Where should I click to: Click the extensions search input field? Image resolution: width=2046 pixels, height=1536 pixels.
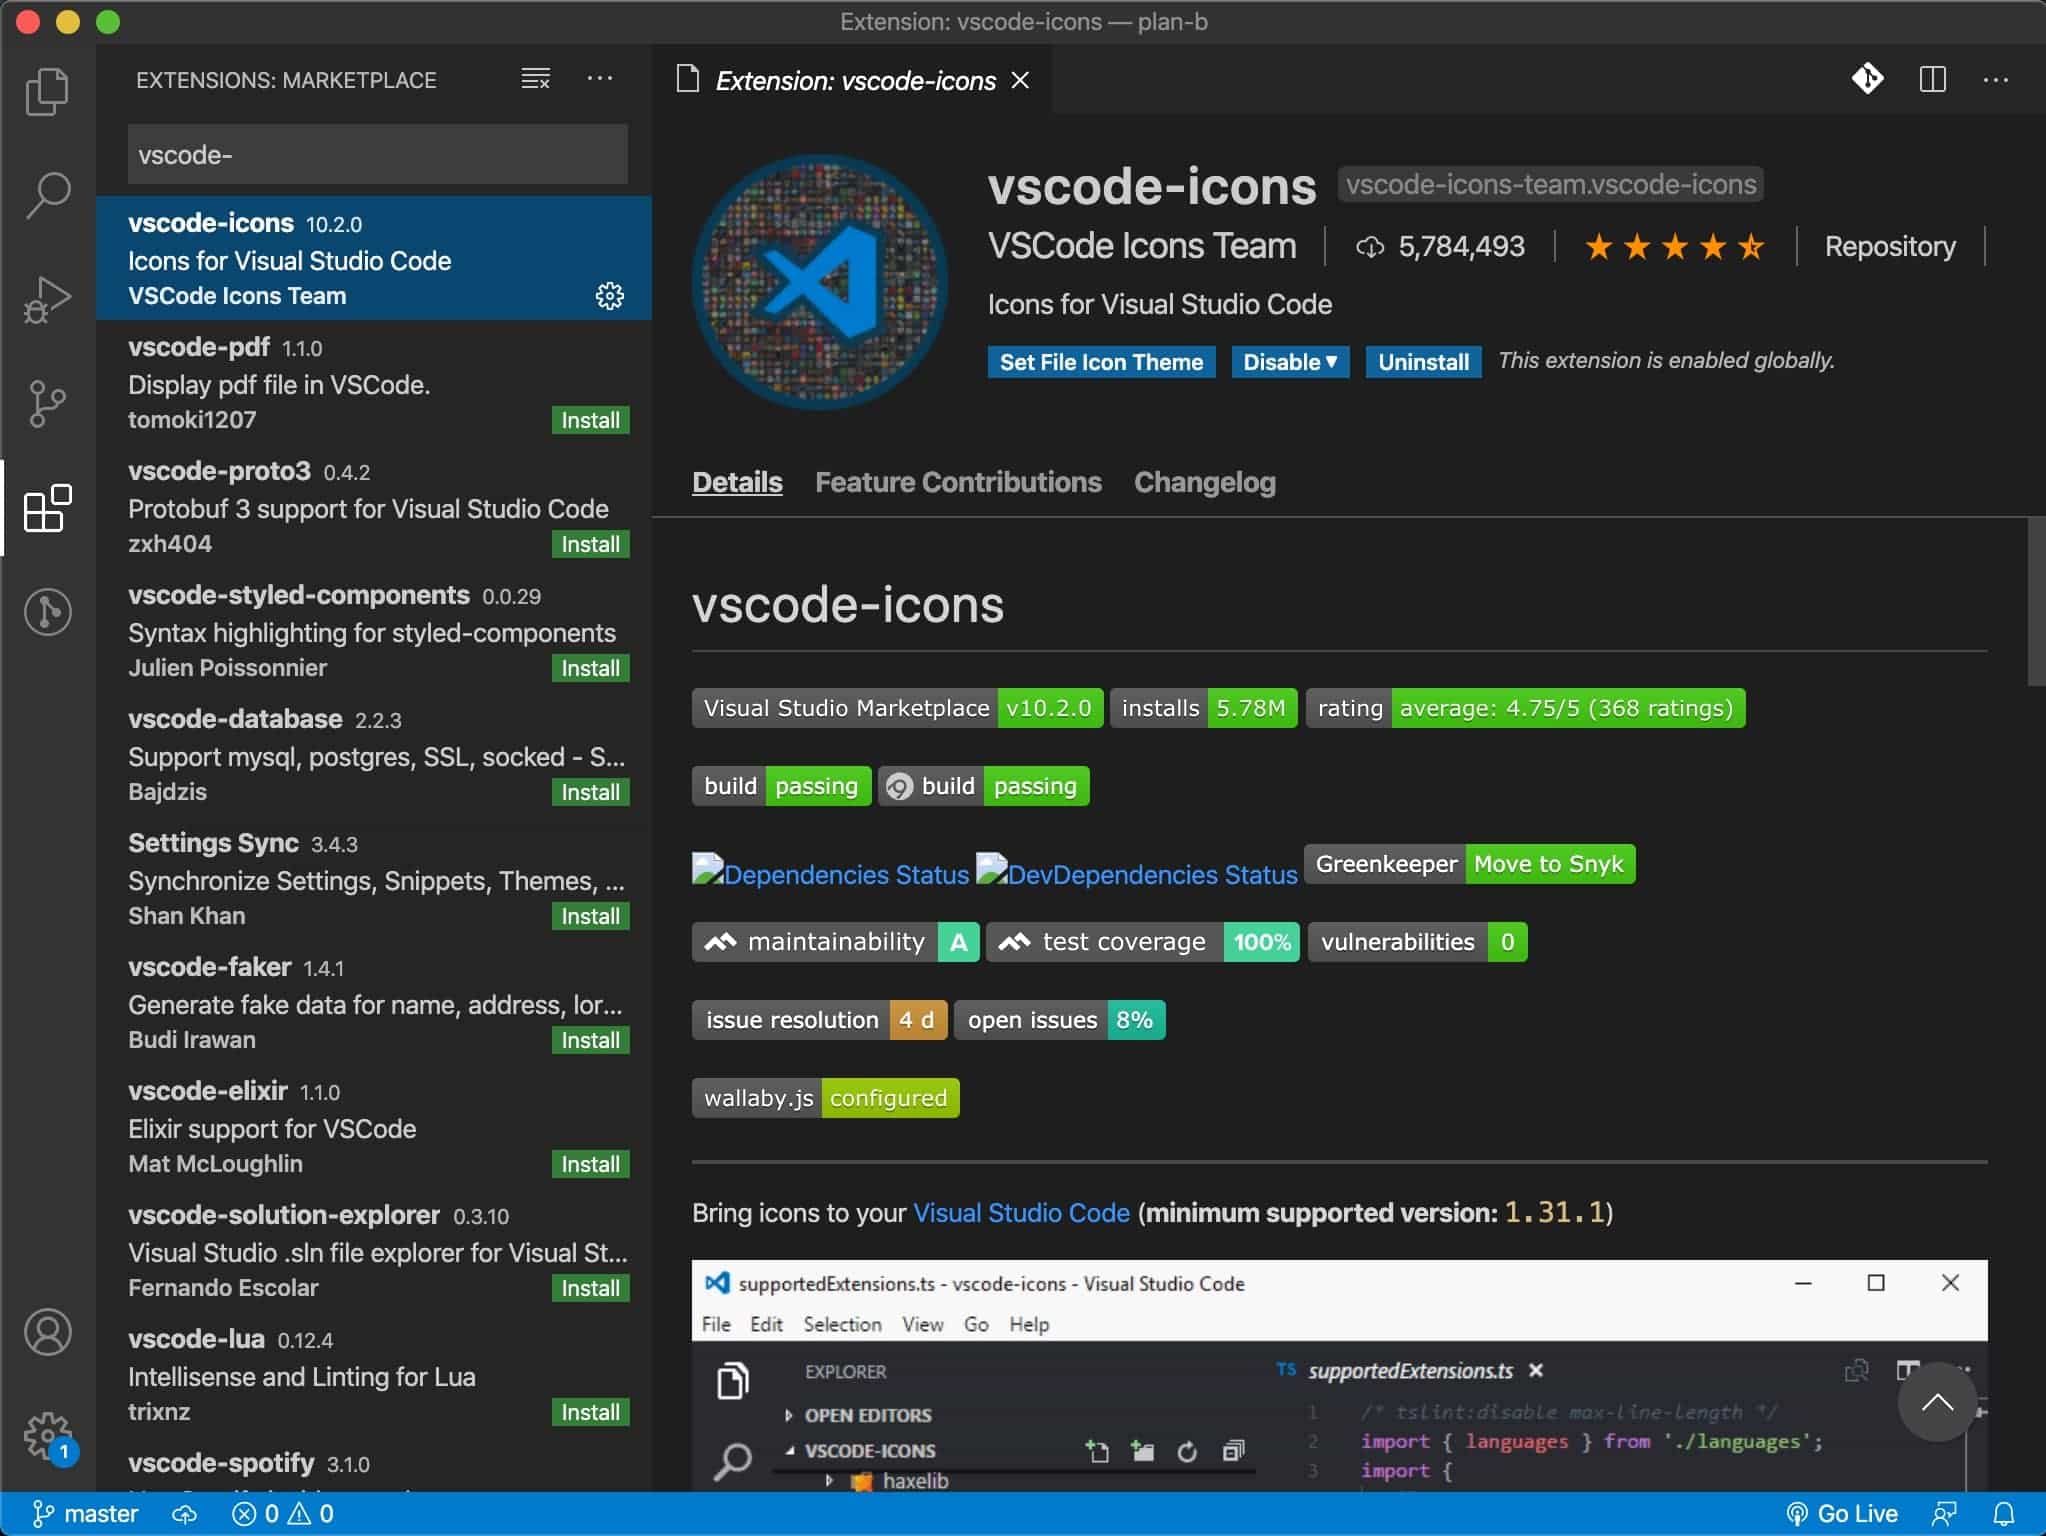[x=377, y=155]
